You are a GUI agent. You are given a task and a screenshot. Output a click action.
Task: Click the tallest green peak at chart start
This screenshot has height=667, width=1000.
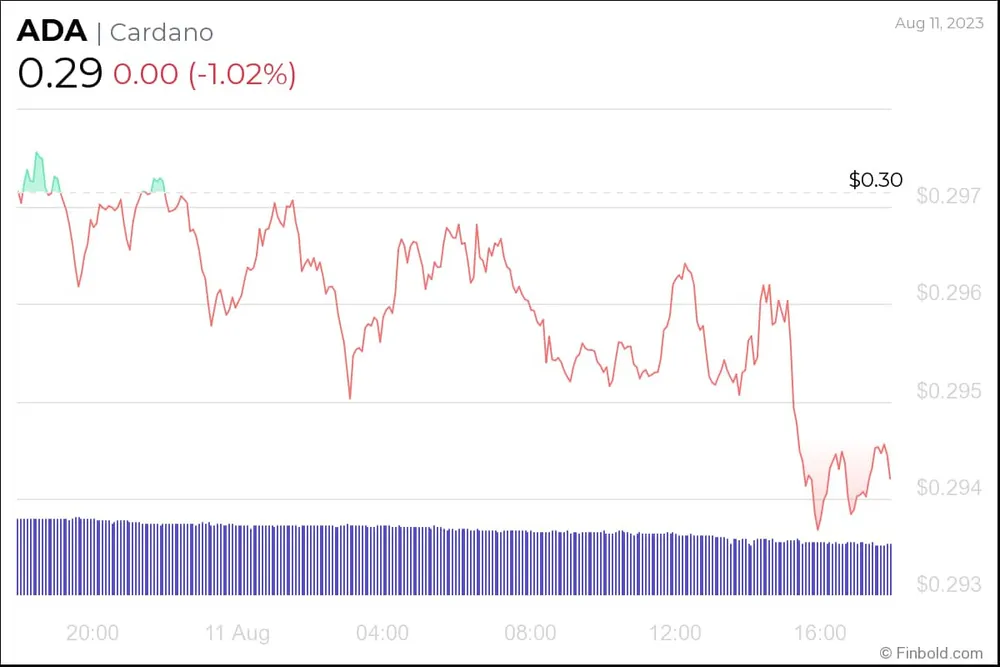tap(37, 170)
